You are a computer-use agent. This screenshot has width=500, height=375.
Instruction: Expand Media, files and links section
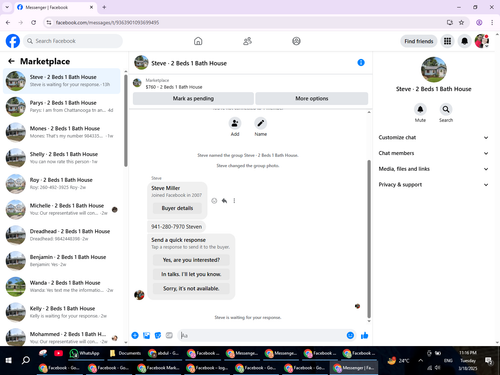point(433,169)
